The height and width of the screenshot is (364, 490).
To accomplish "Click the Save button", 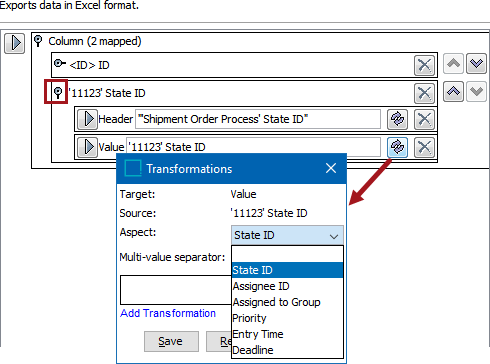I will [x=171, y=341].
